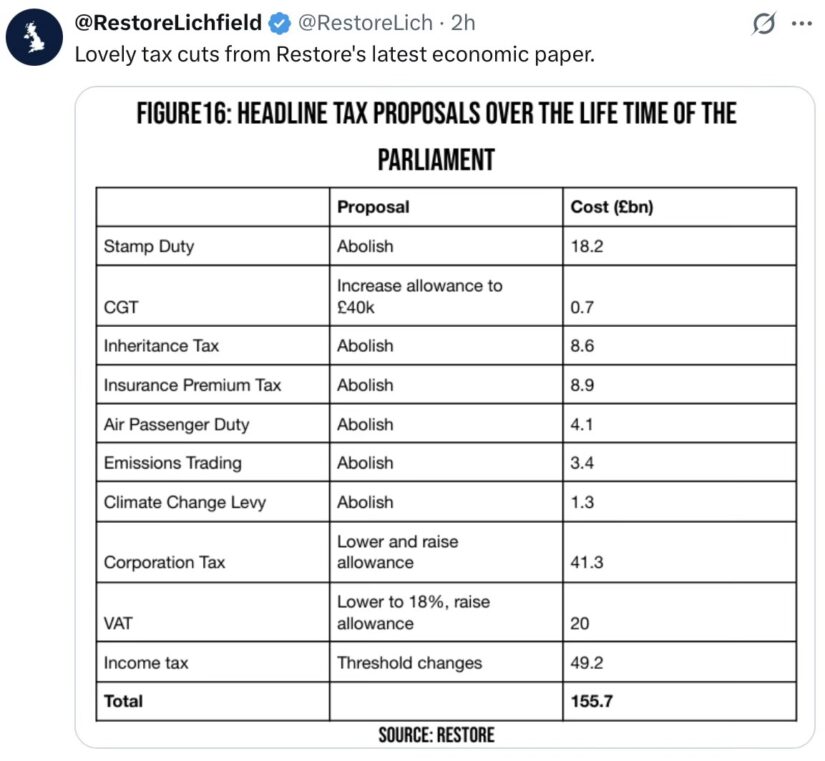This screenshot has width=825, height=761.
Task: Select the VAT Lower to 18% cell
Action: [414, 613]
